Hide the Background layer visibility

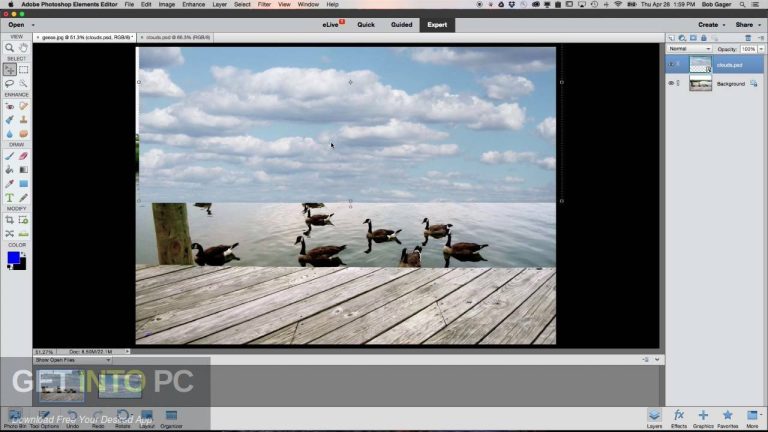671,83
